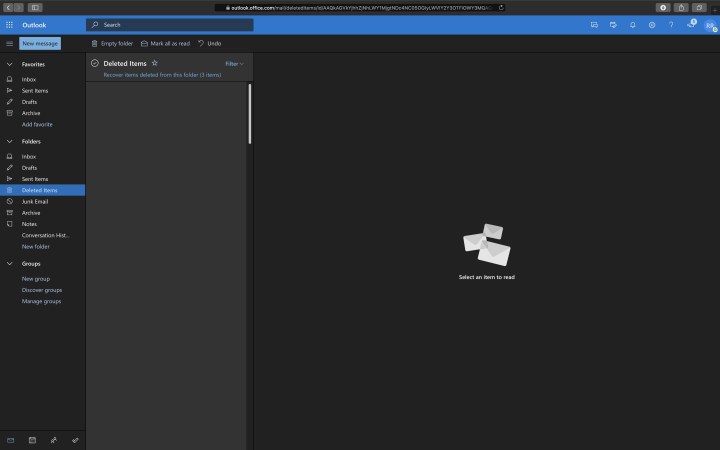Screen dimensions: 720x450
Task: Click Empty folder in the toolbar
Action: click(x=112, y=44)
